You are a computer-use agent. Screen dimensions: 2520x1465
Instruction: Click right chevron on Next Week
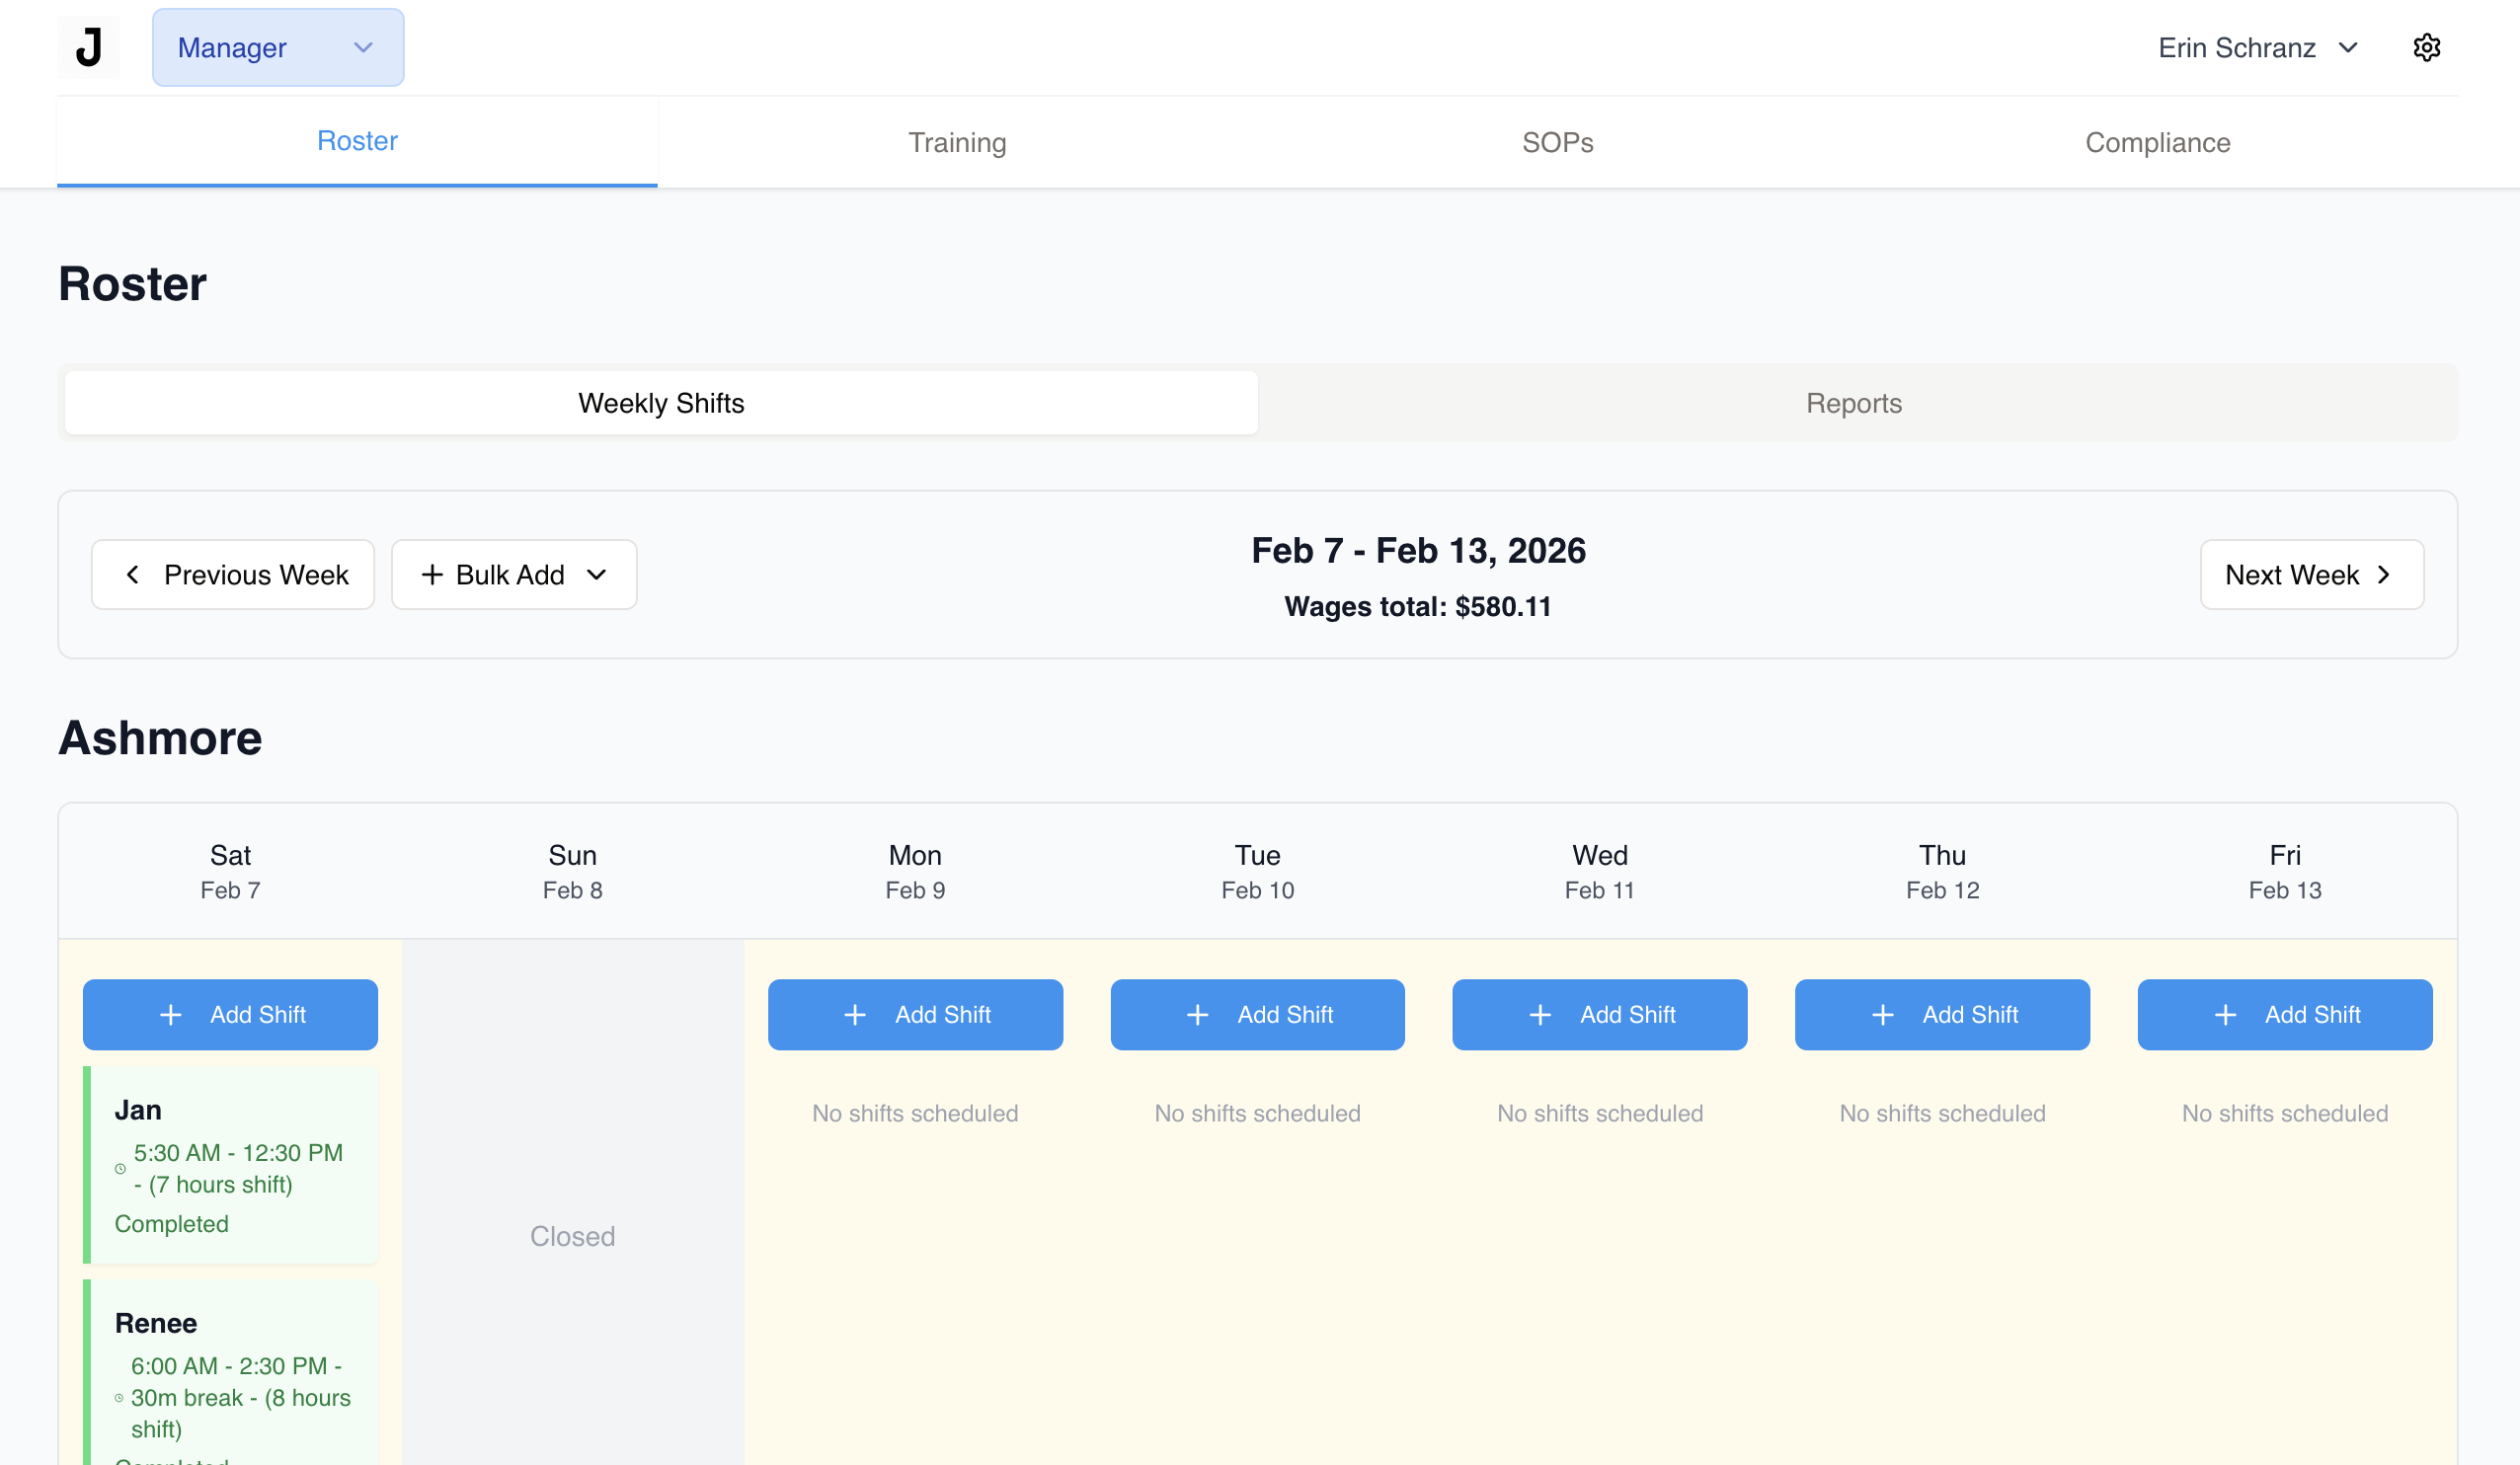2385,574
